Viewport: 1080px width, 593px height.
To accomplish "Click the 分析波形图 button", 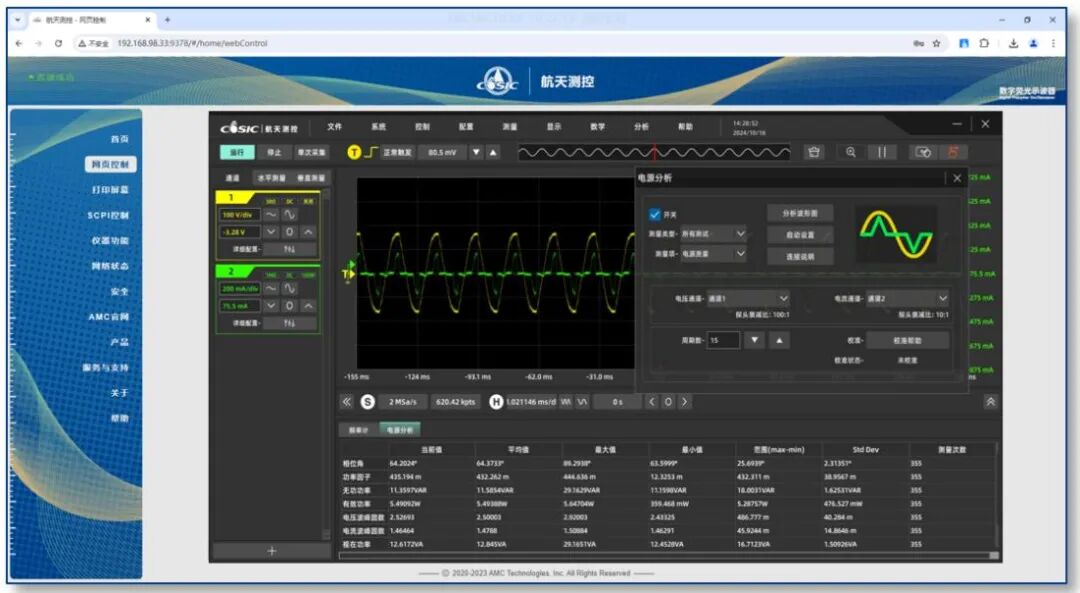I will [x=800, y=214].
